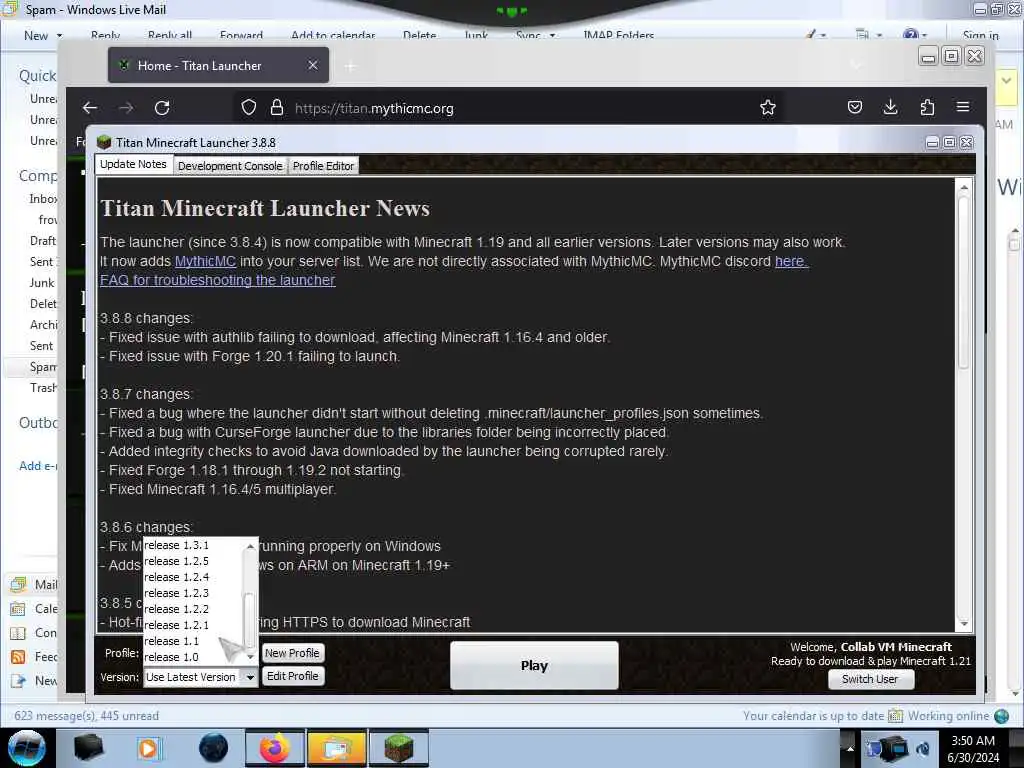Click the Firefox address bar URL
This screenshot has height=768, width=1024.
tap(374, 108)
